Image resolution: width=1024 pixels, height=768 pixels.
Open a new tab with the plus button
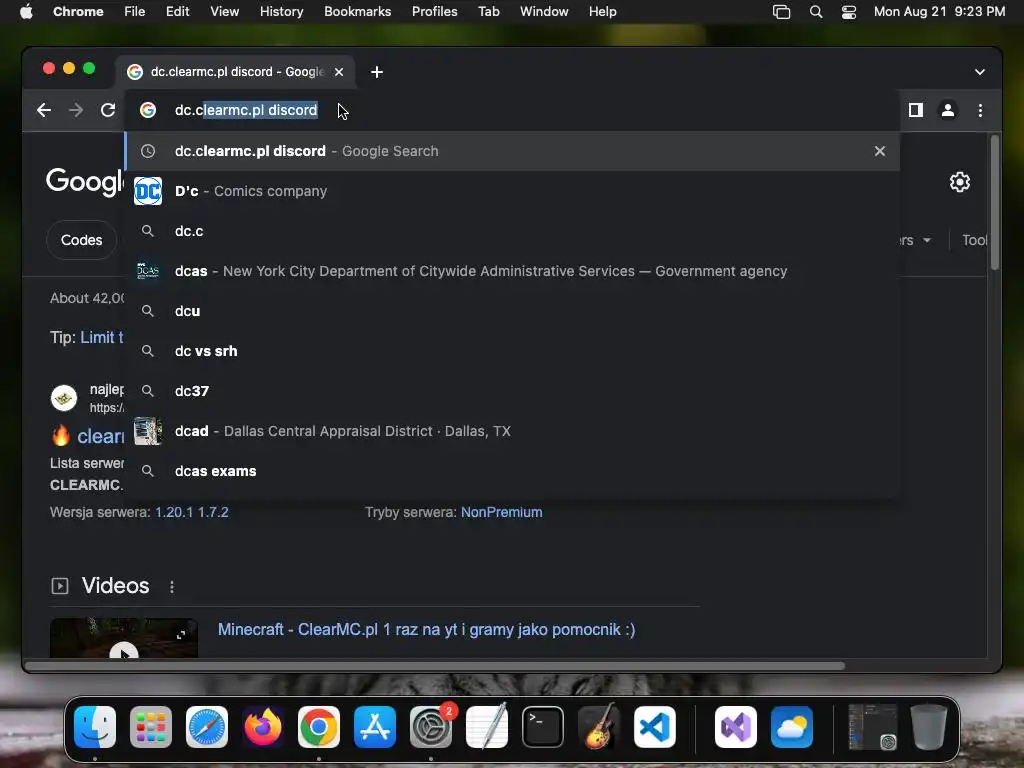(x=377, y=72)
